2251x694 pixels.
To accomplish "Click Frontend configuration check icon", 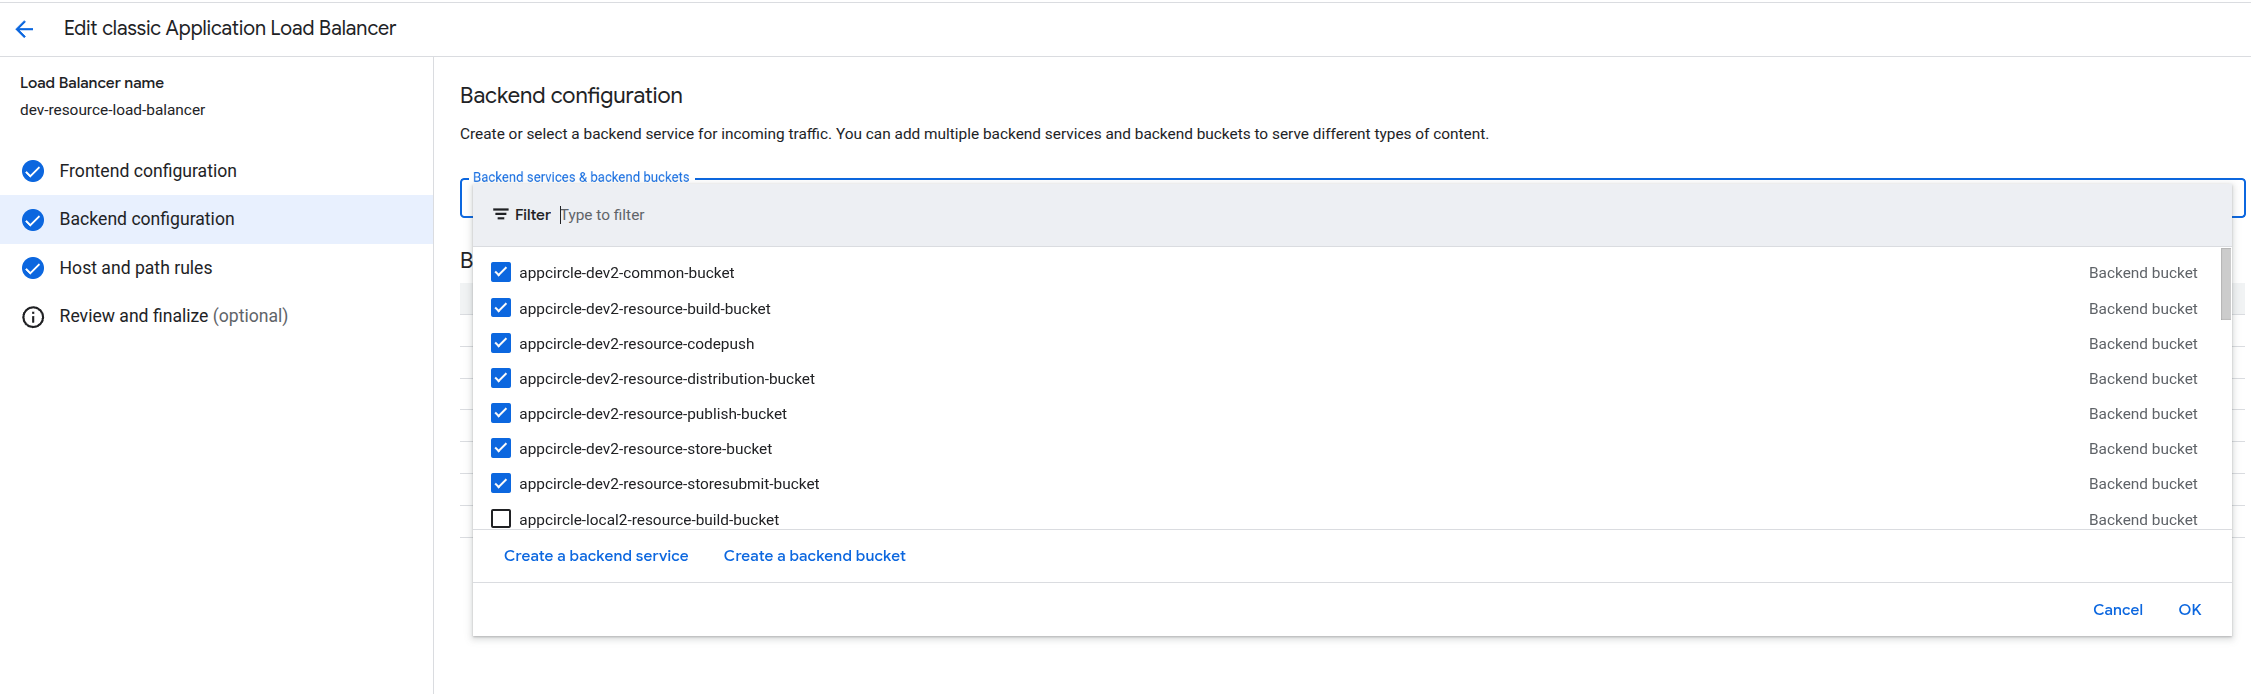I will click(x=33, y=171).
